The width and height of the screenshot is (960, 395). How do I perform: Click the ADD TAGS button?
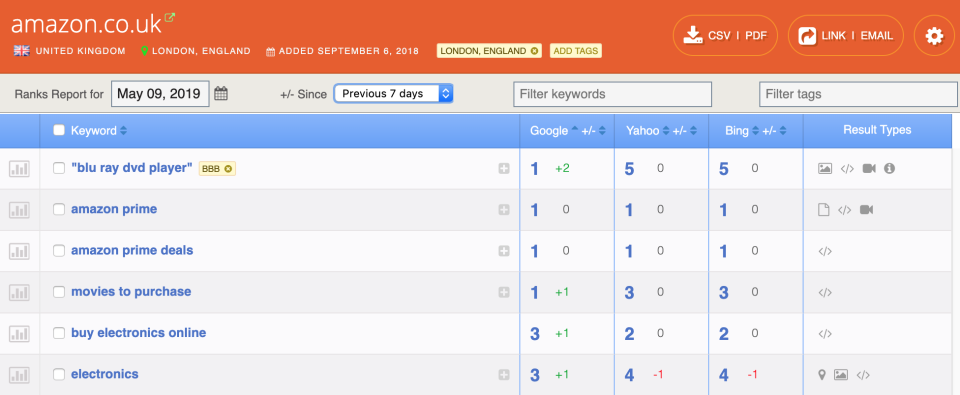click(x=576, y=51)
